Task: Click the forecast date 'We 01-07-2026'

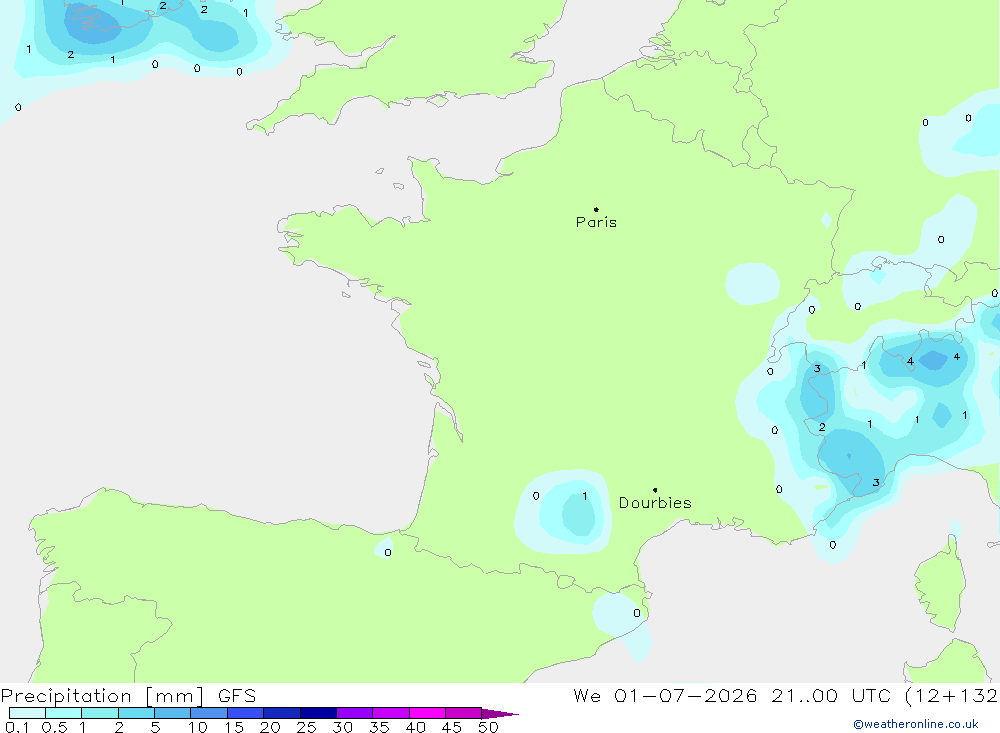Action: [x=665, y=696]
